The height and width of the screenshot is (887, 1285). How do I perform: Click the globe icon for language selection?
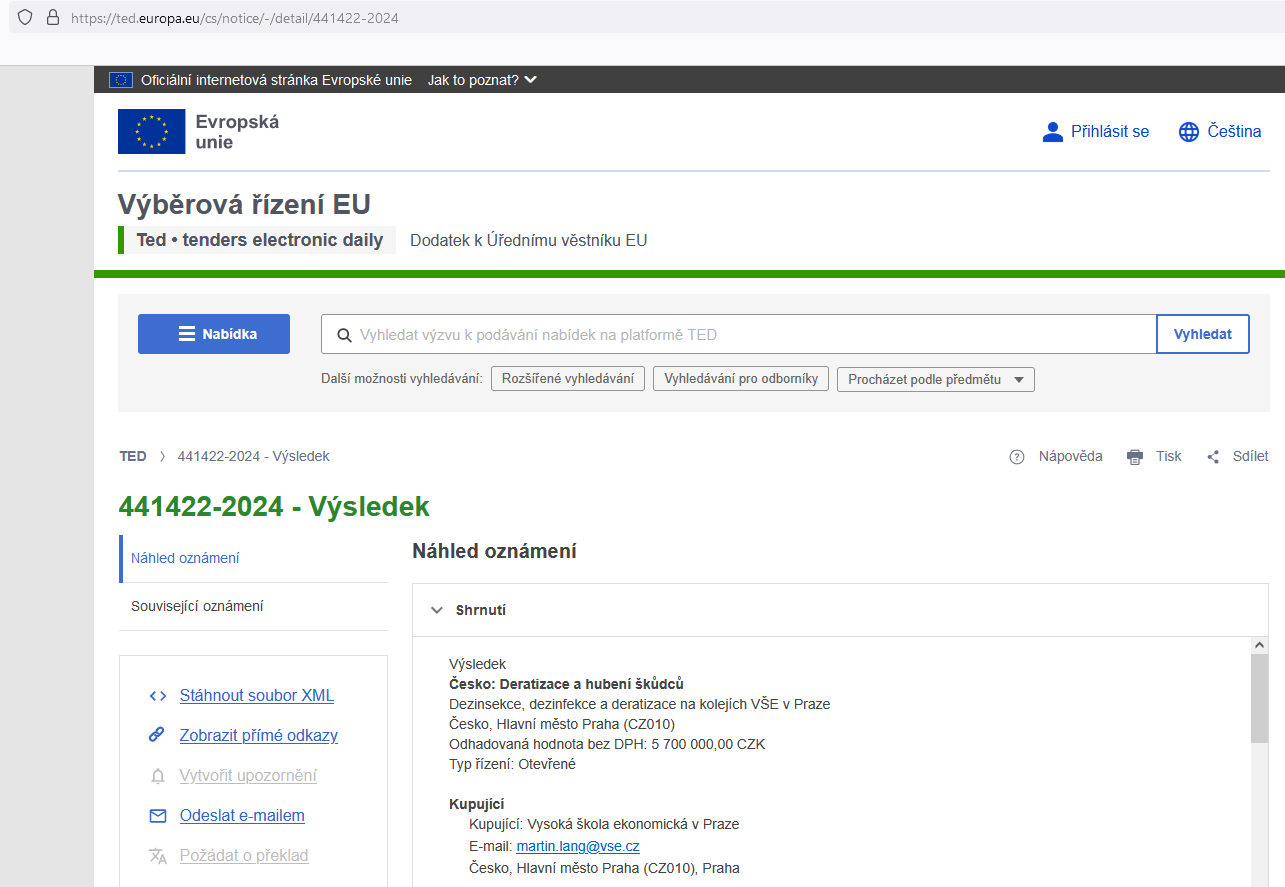pyautogui.click(x=1188, y=132)
